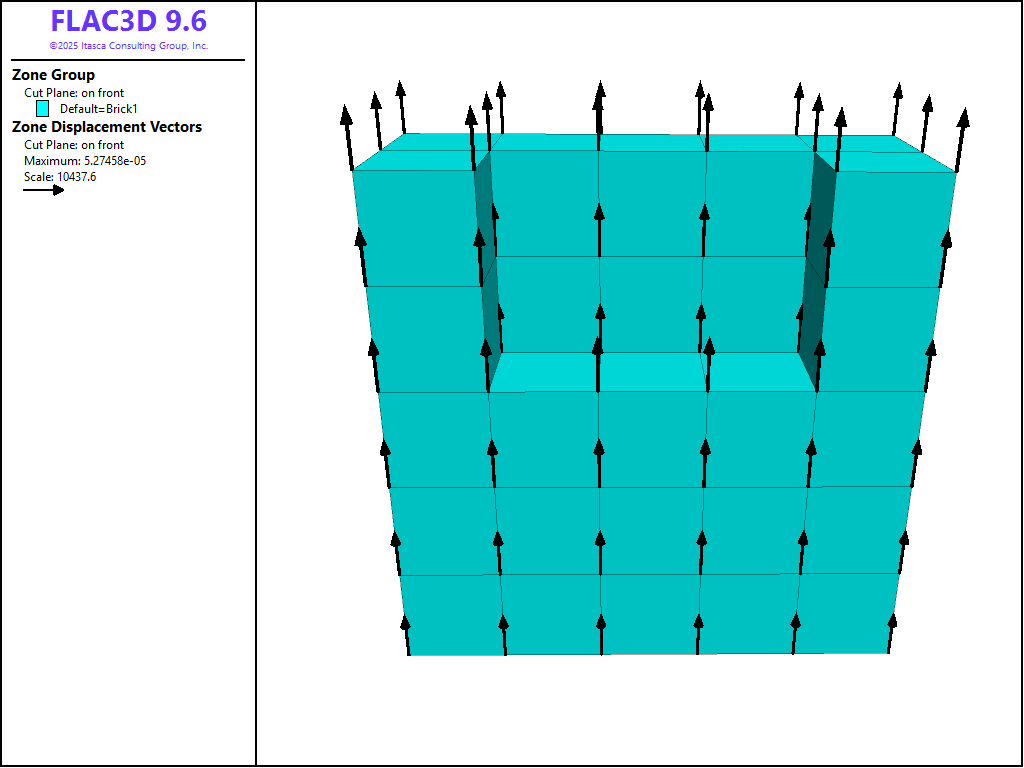Click the Maximum: 5.27458e-05 legend entry
Screen dimensions: 1024x768
click(x=85, y=161)
